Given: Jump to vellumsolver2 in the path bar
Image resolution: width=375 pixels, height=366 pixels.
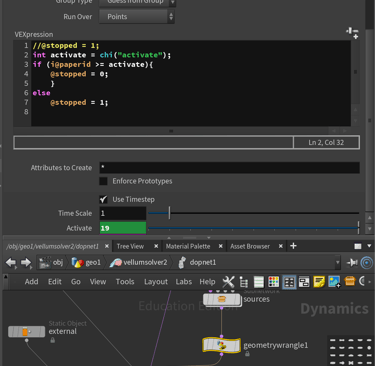Looking at the screenshot, I should (138, 263).
